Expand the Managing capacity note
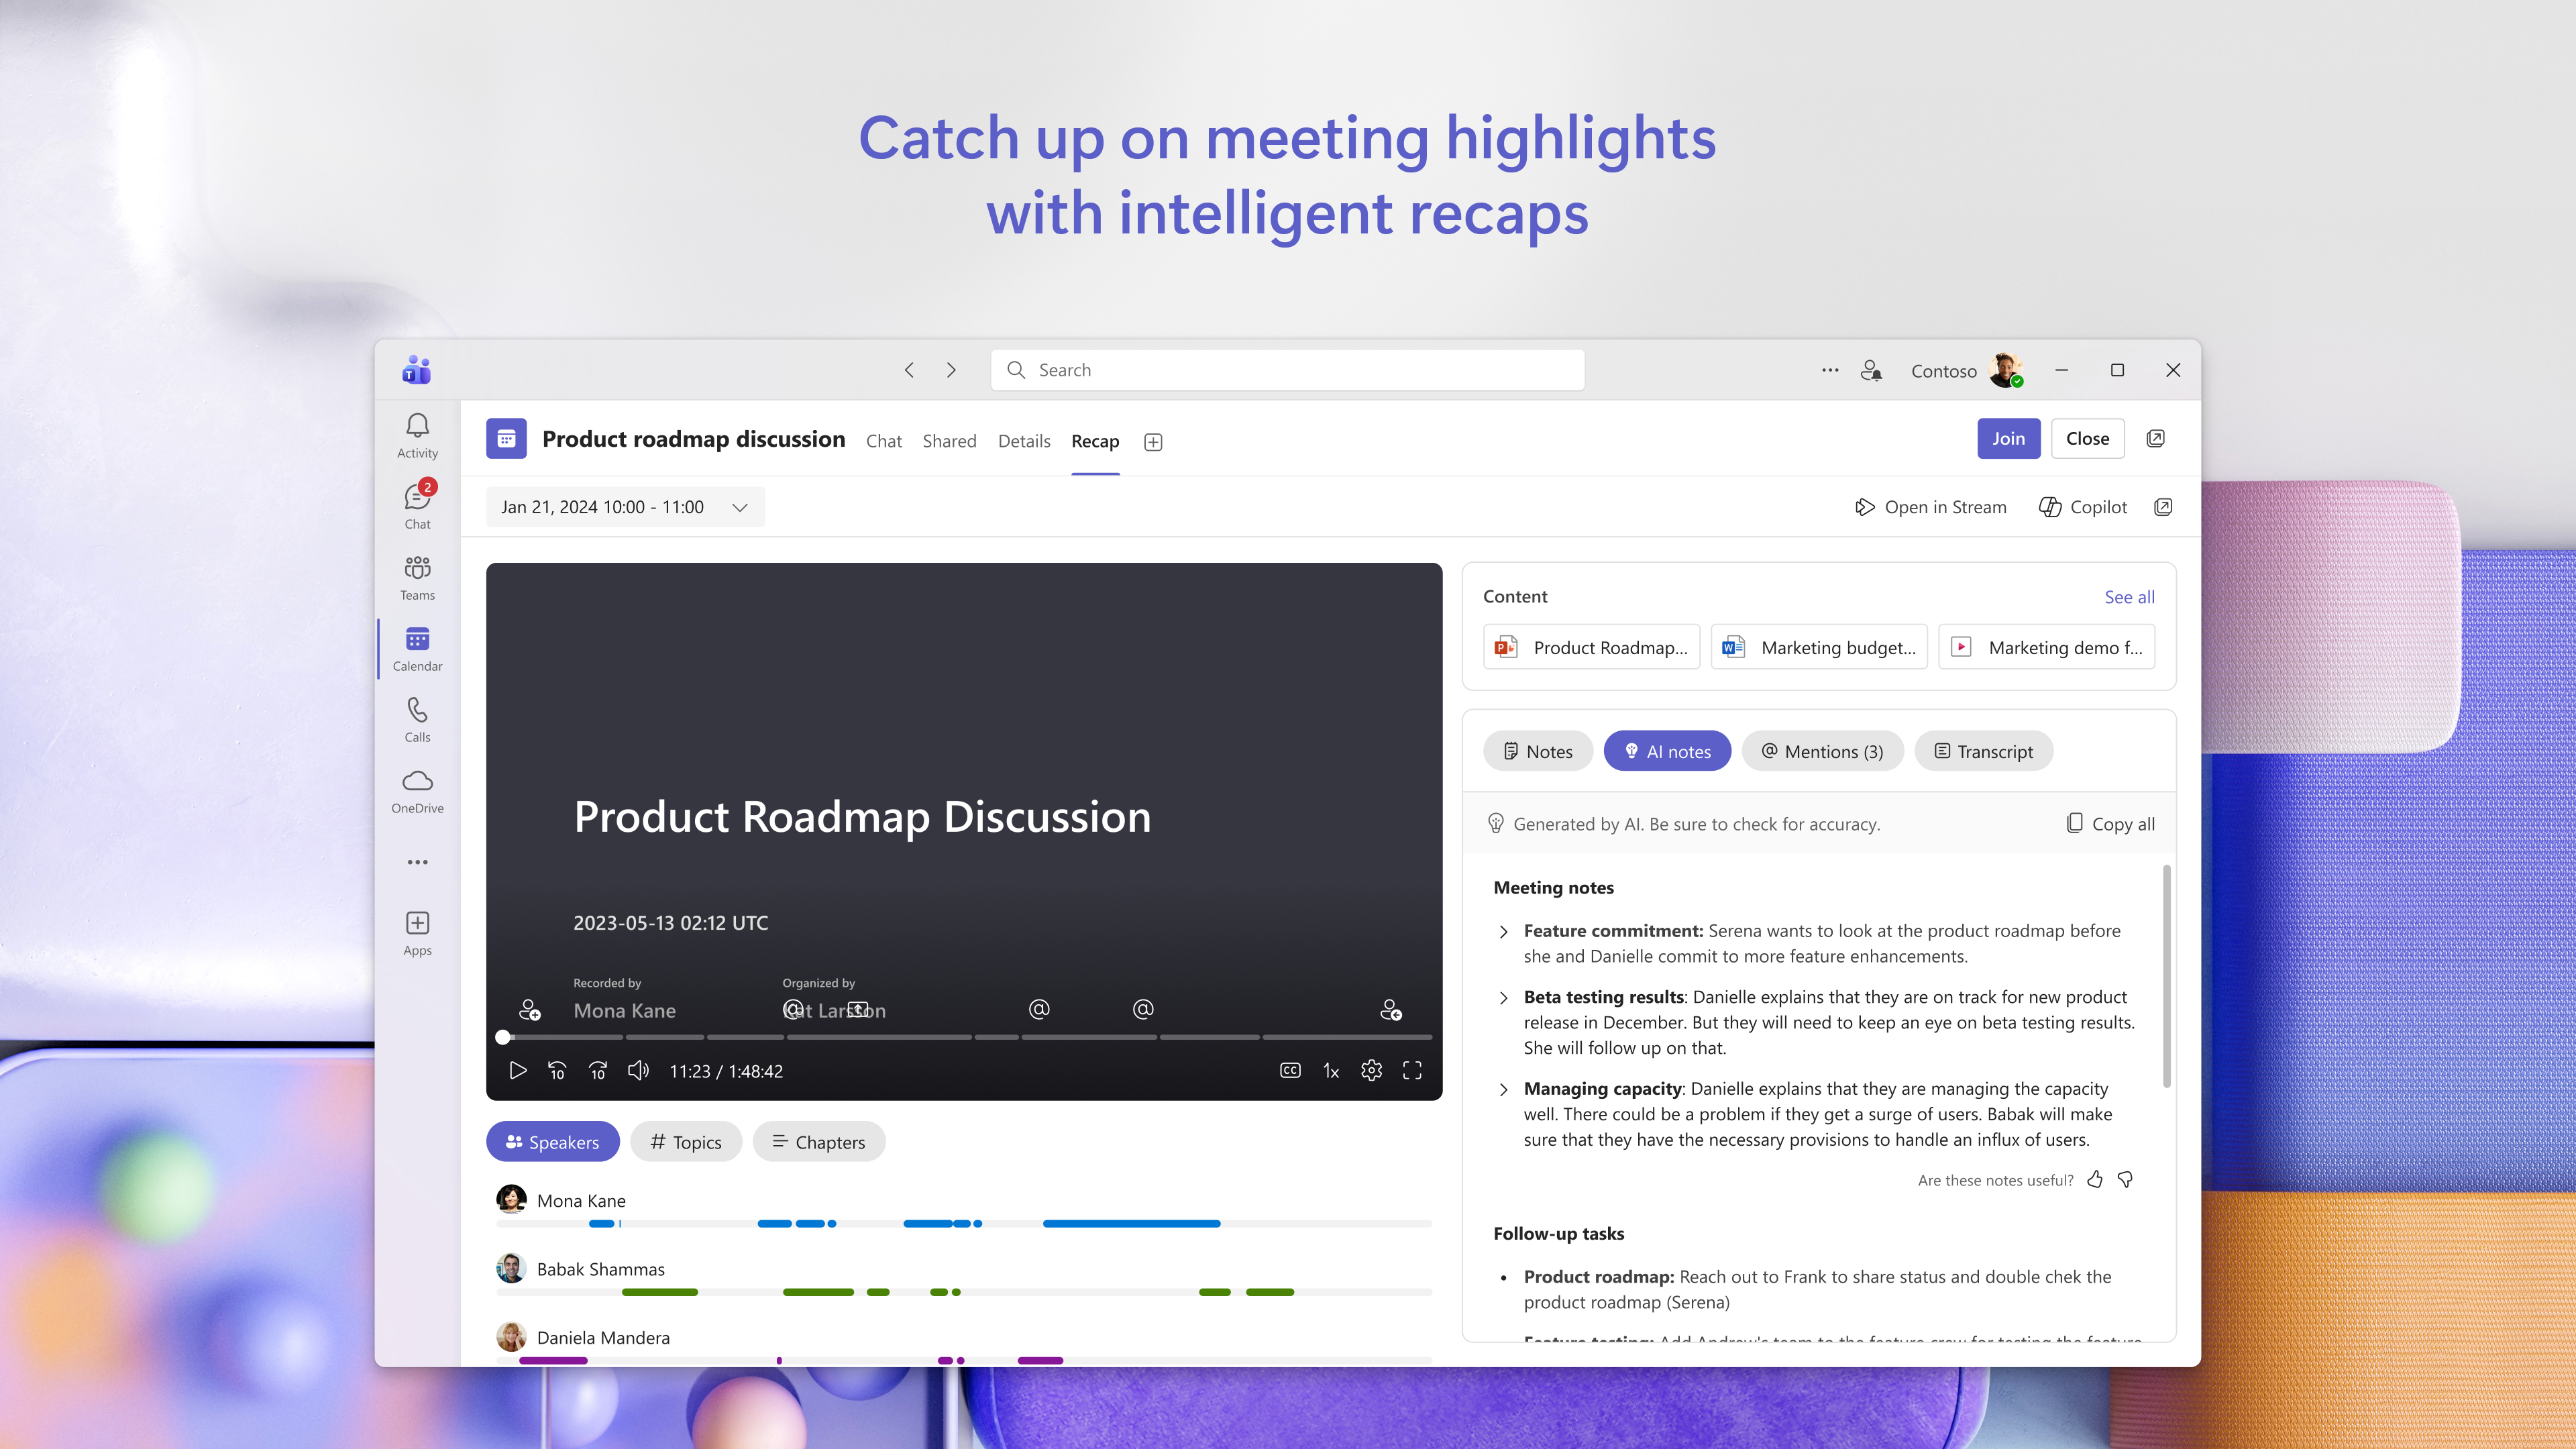Image resolution: width=2576 pixels, height=1449 pixels. click(x=1504, y=1089)
